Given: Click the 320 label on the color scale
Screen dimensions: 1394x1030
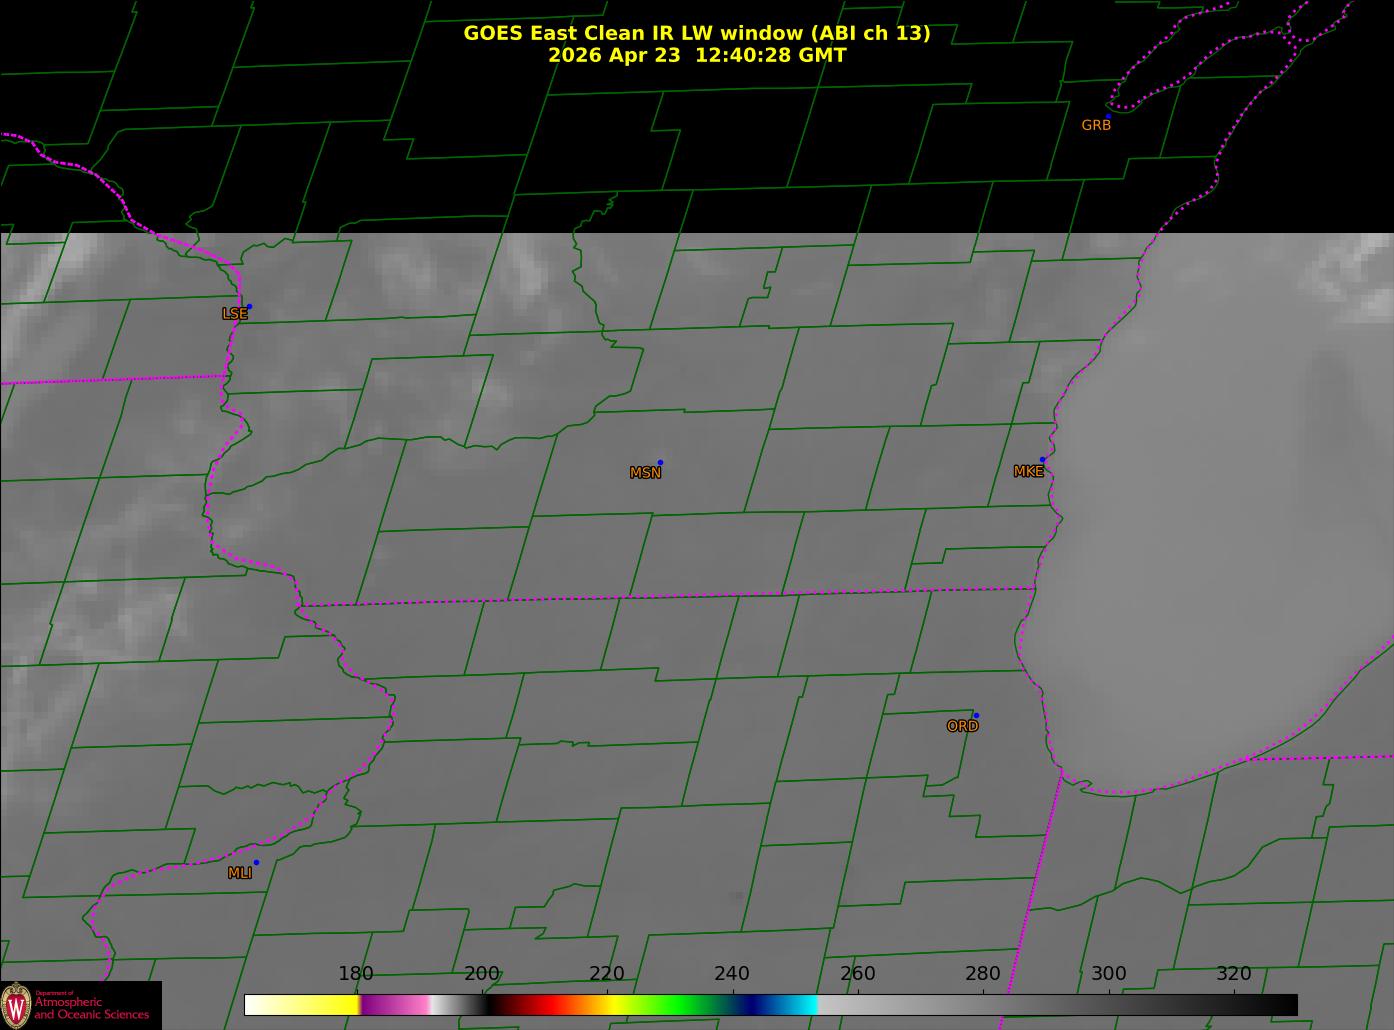Looking at the screenshot, I should click(1234, 973).
